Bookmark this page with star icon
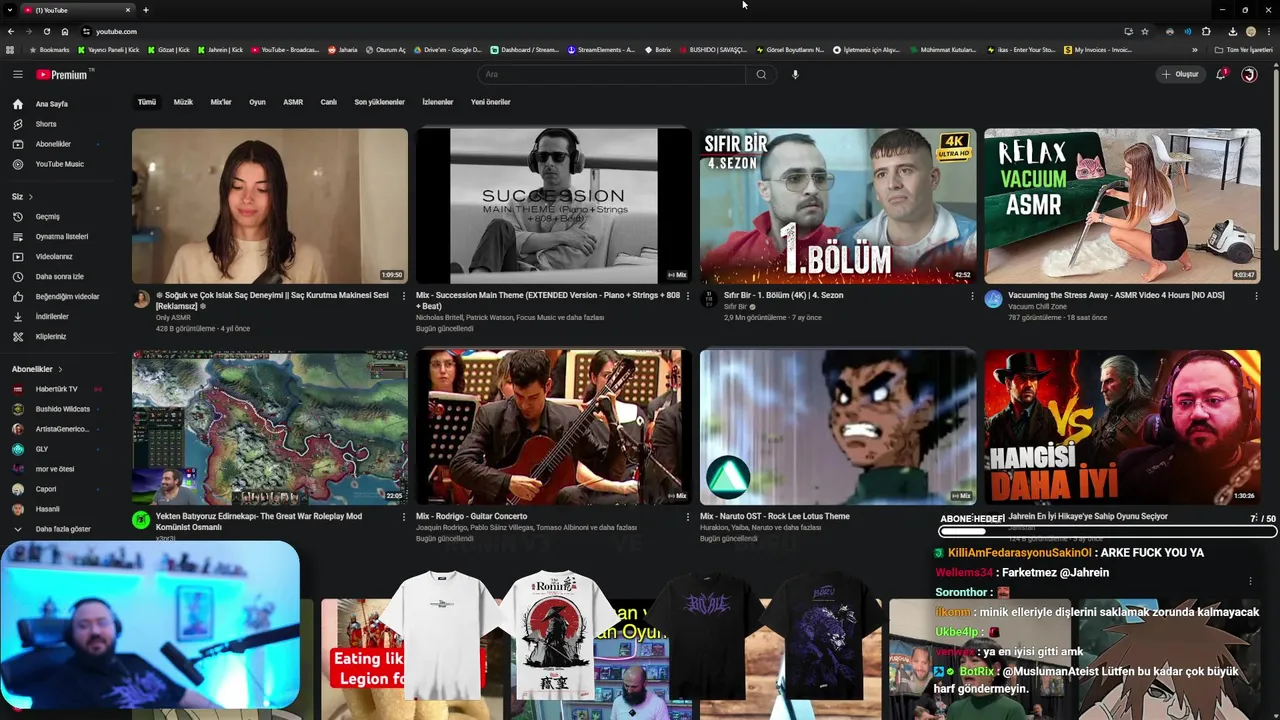 [1145, 31]
